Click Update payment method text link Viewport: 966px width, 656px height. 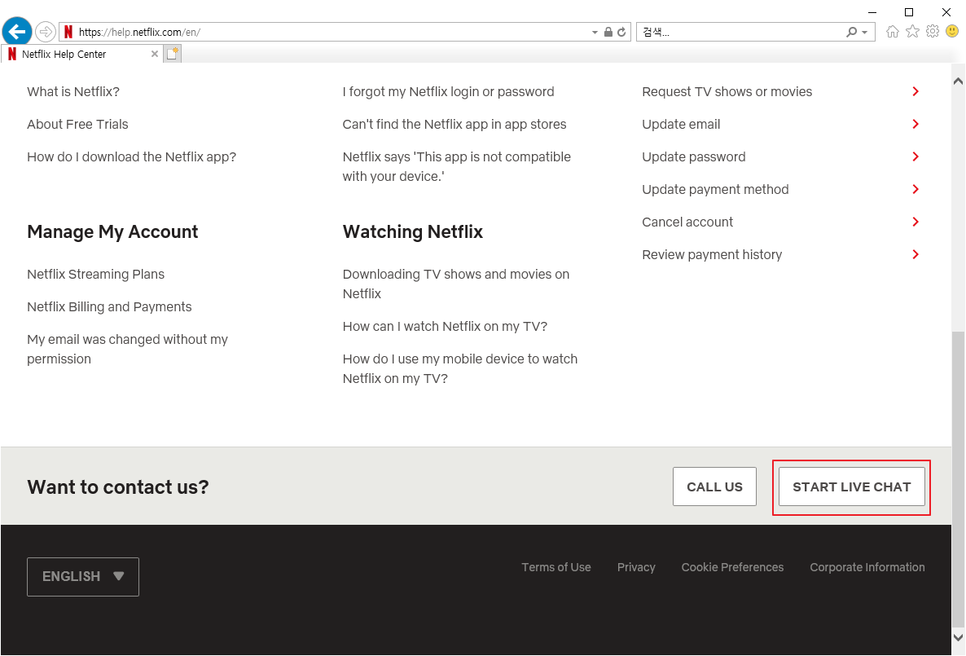pyautogui.click(x=715, y=190)
